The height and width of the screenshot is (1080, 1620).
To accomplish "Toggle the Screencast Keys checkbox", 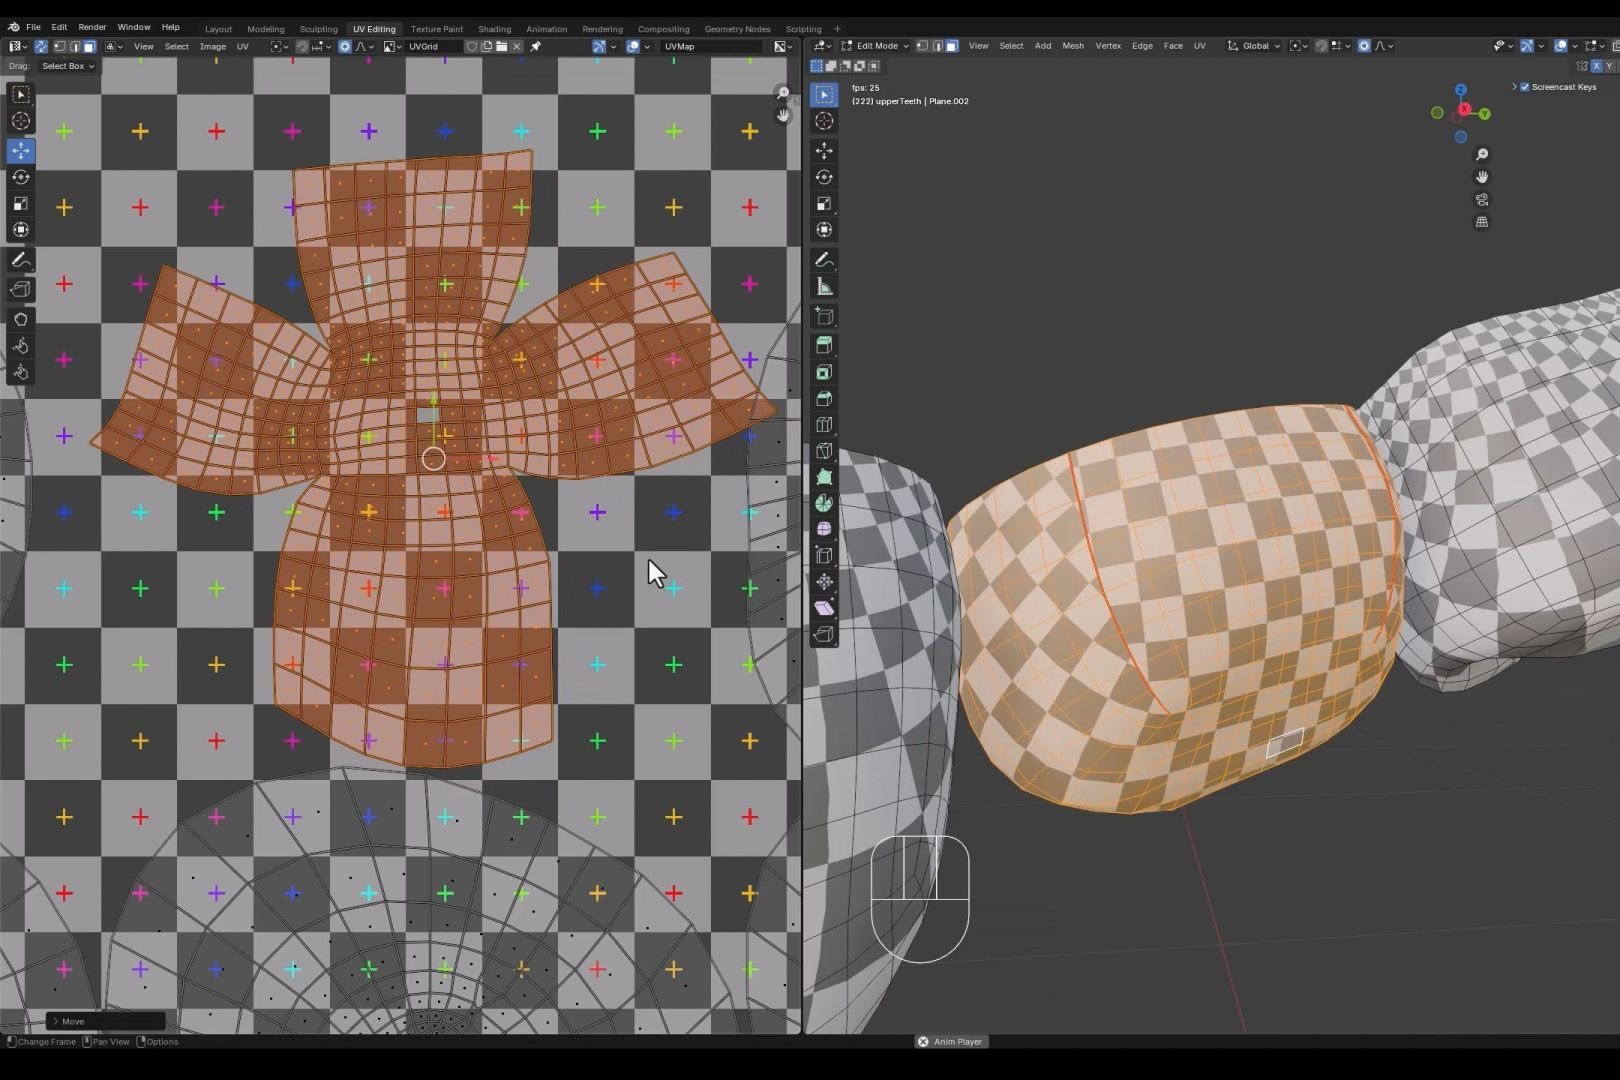I will coord(1525,87).
